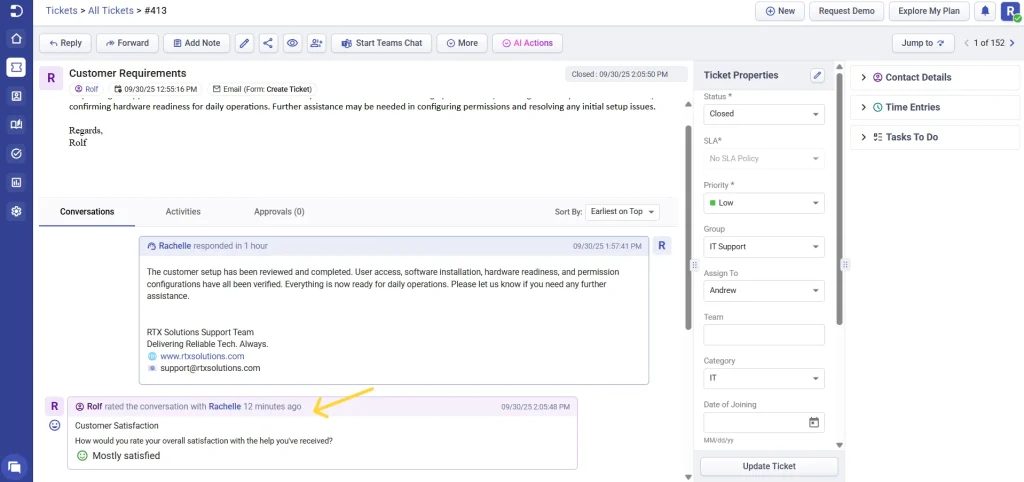Switch to the Conversations tab
This screenshot has height=482, width=1024.
tap(87, 212)
